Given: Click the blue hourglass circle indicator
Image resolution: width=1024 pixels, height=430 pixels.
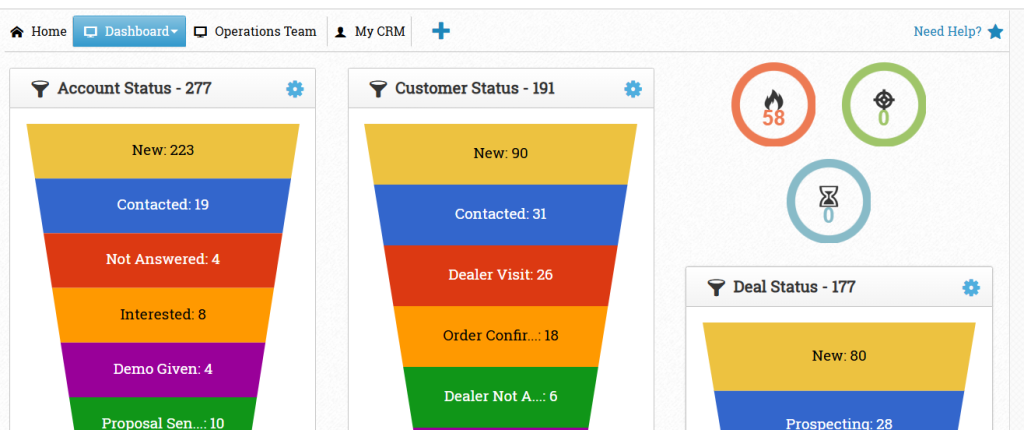Looking at the screenshot, I should tap(828, 201).
